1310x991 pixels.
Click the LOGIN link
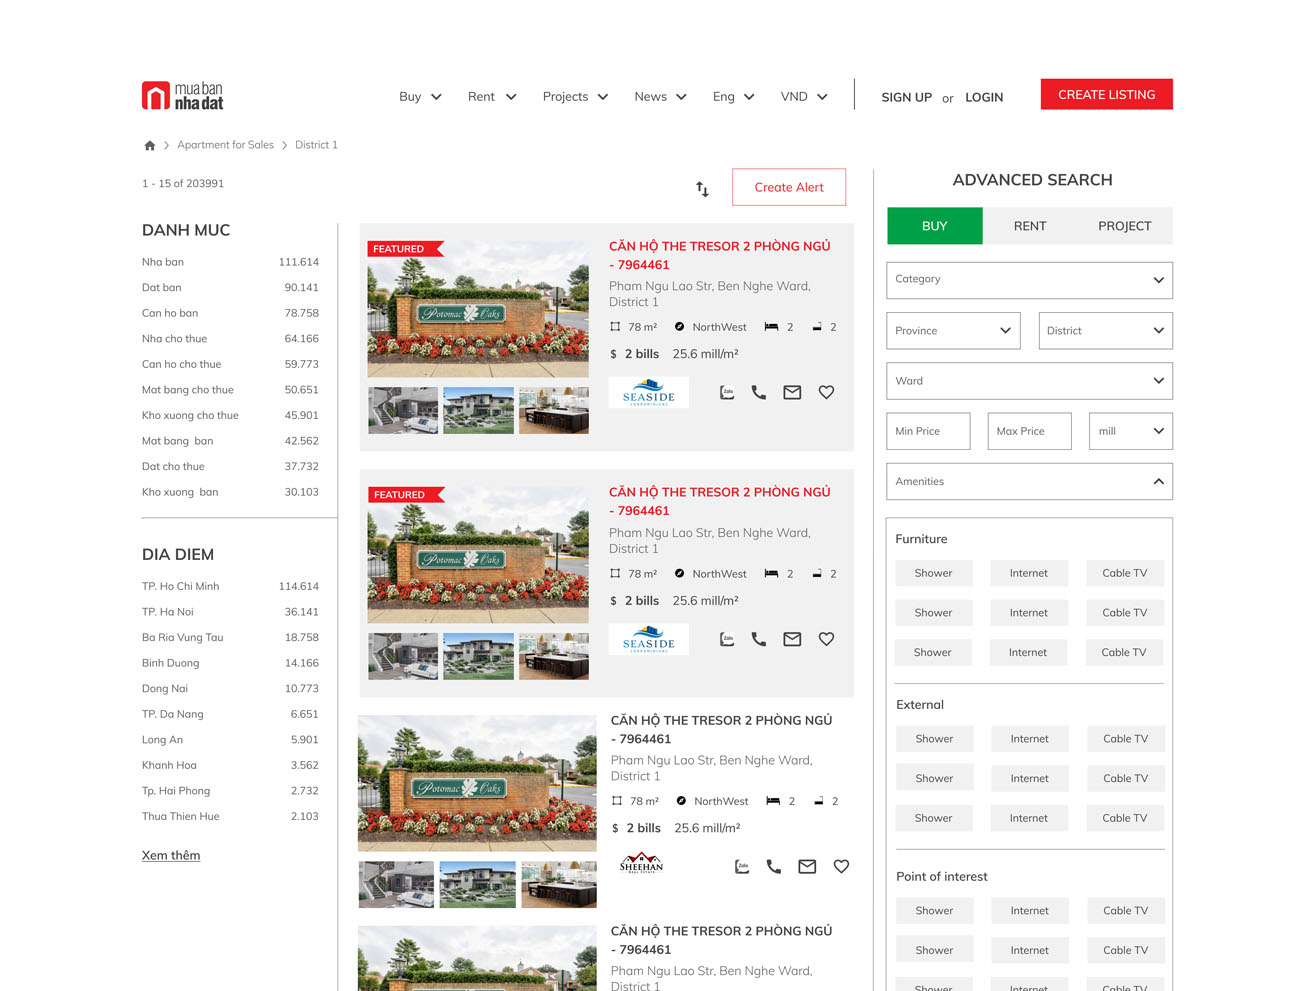point(984,98)
